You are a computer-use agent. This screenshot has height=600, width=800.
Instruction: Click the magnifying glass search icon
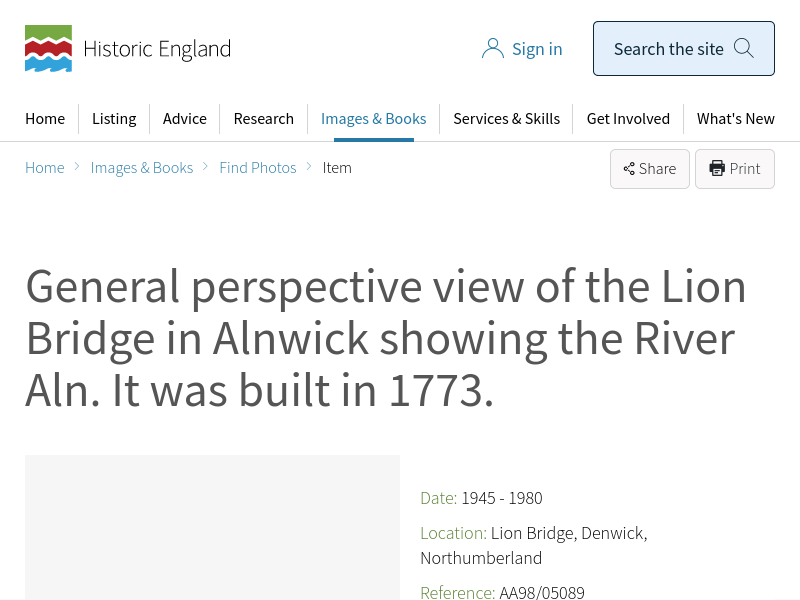743,48
